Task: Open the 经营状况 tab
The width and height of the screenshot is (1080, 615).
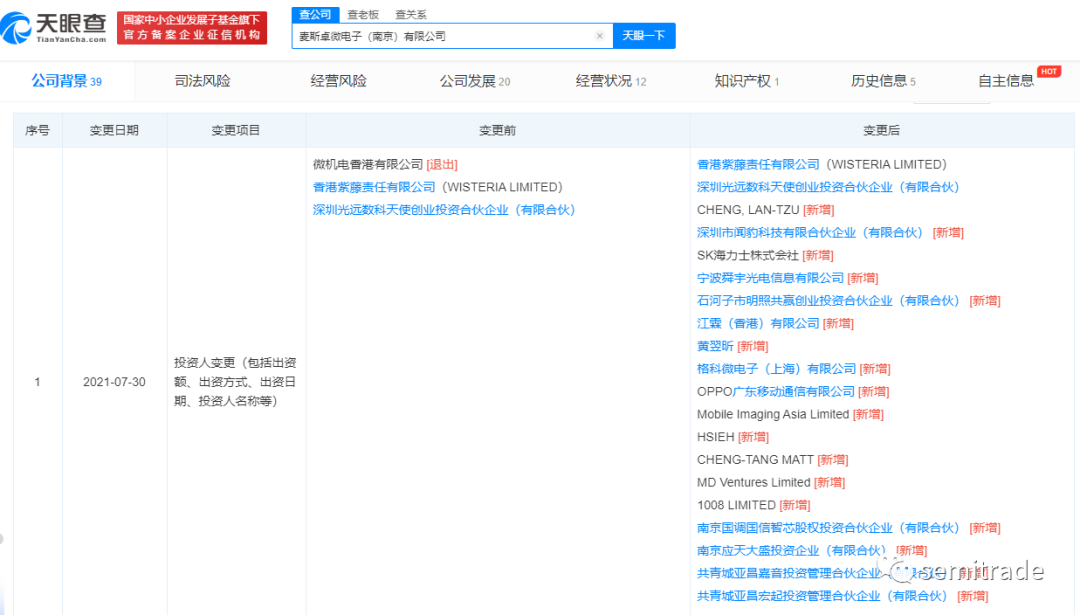Action: point(611,81)
